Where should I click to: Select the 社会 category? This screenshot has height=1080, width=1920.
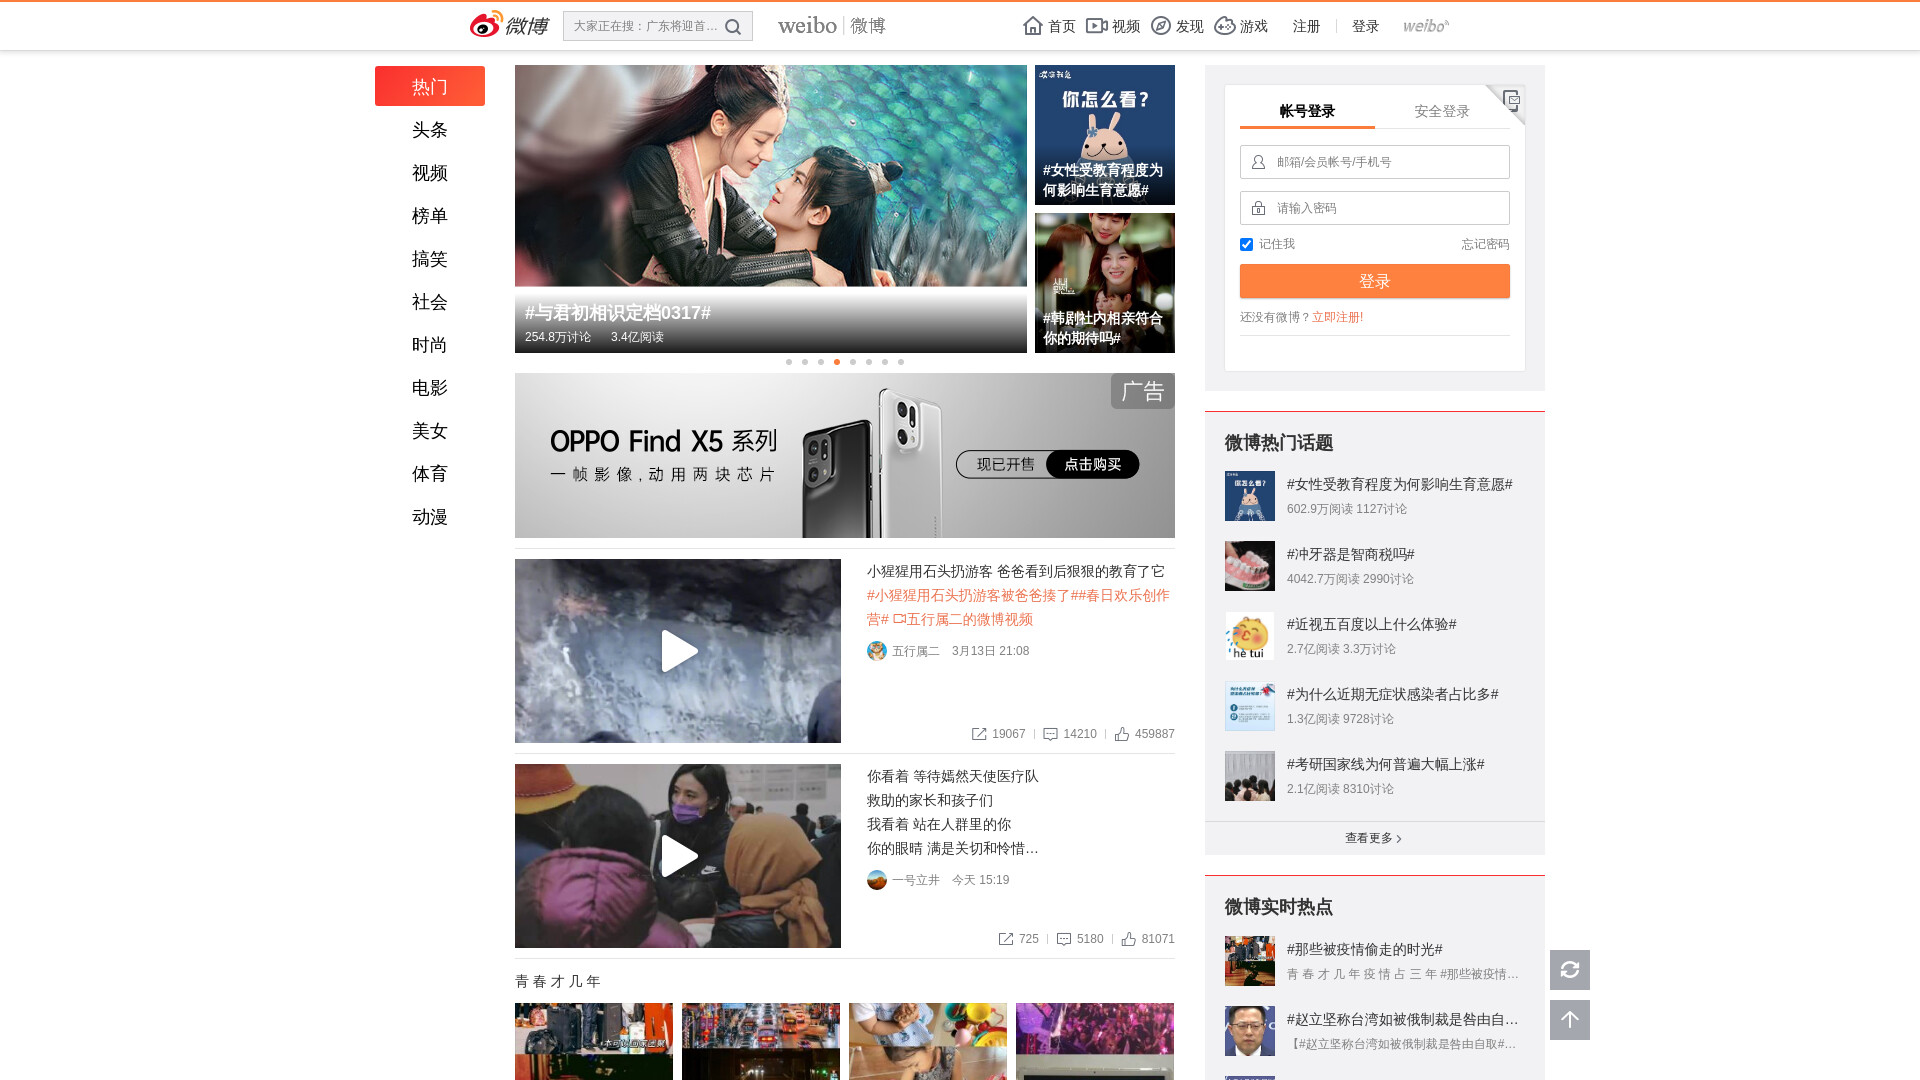[430, 302]
